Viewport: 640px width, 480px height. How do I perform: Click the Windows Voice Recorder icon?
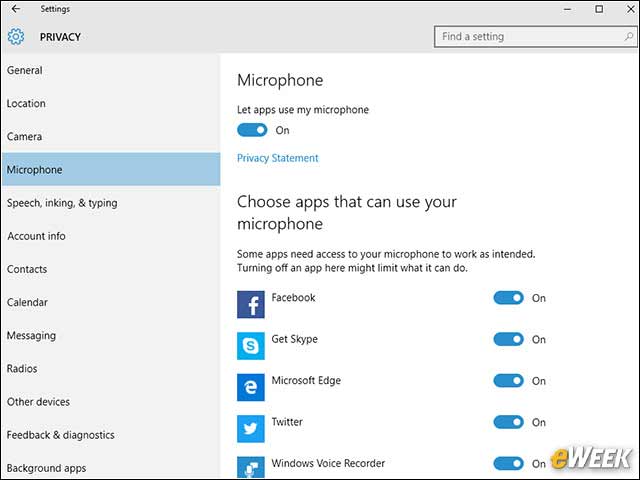pos(251,467)
